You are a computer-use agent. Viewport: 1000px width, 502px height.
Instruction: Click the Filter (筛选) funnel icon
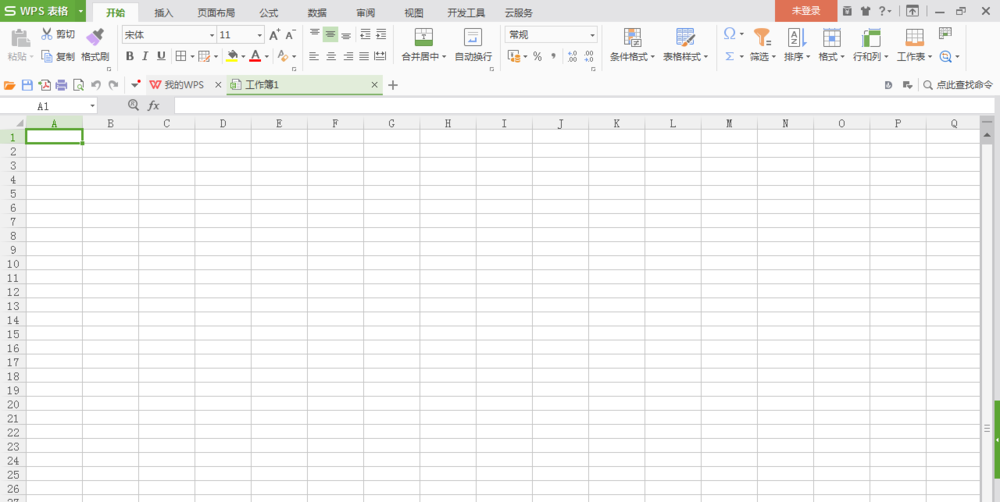coord(762,38)
